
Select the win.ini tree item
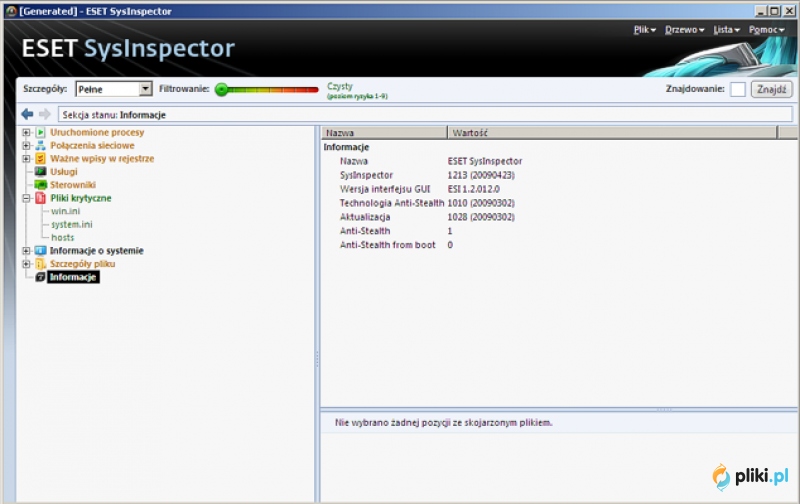[65, 211]
